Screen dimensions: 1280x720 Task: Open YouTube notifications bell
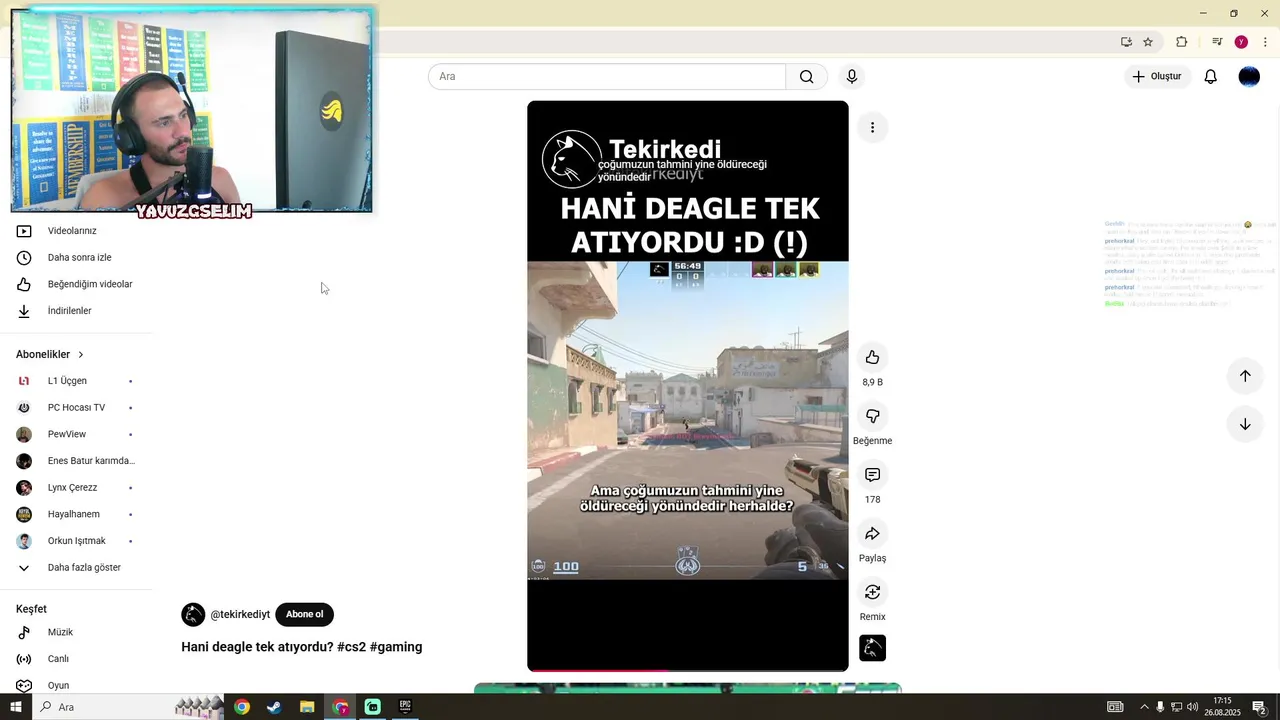[1210, 77]
